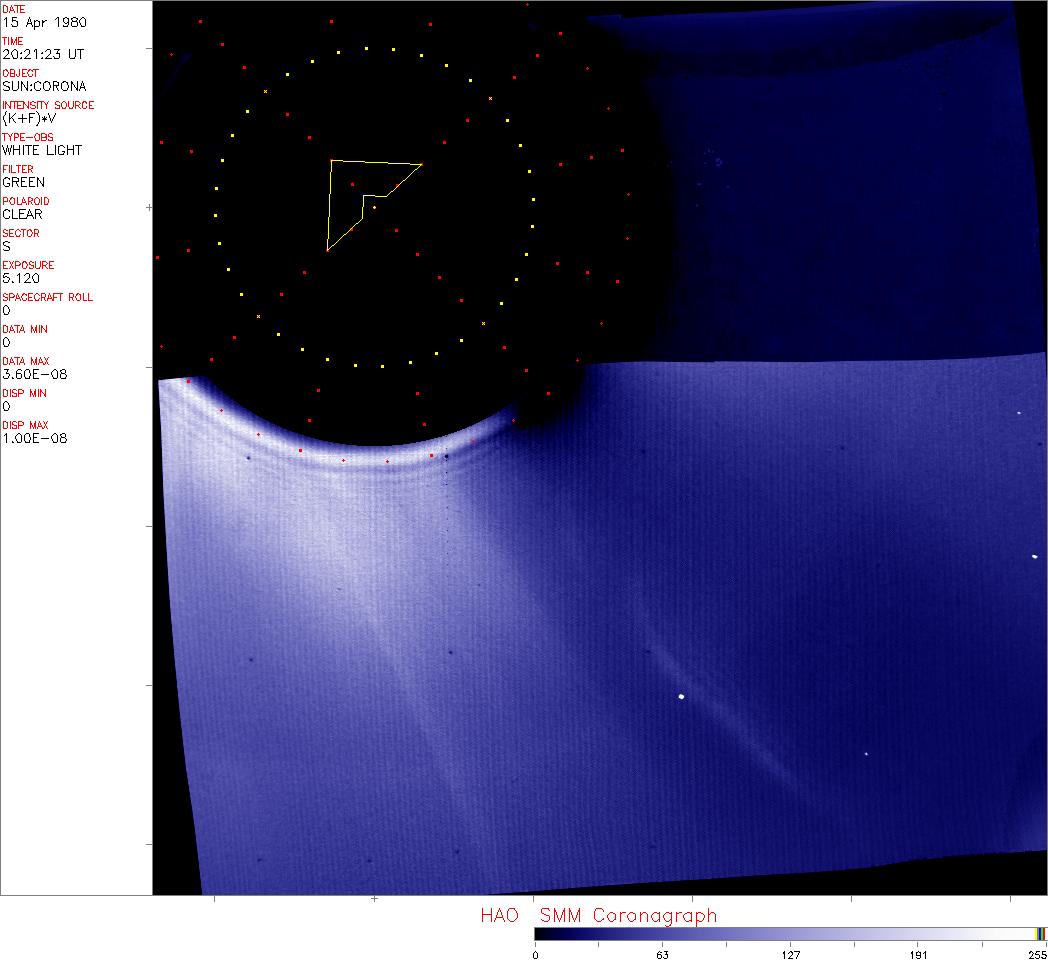Click the brightest white star in the corona
Screen dimensions: 1048x960
[681, 697]
